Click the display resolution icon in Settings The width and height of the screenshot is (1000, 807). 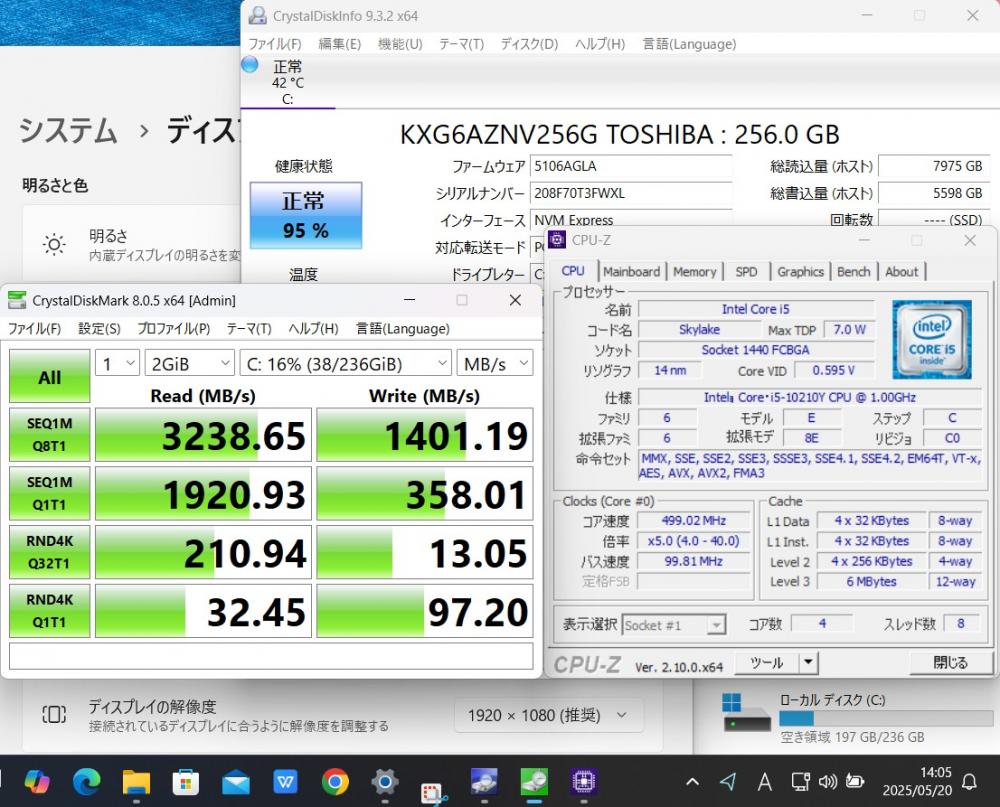tap(54, 714)
